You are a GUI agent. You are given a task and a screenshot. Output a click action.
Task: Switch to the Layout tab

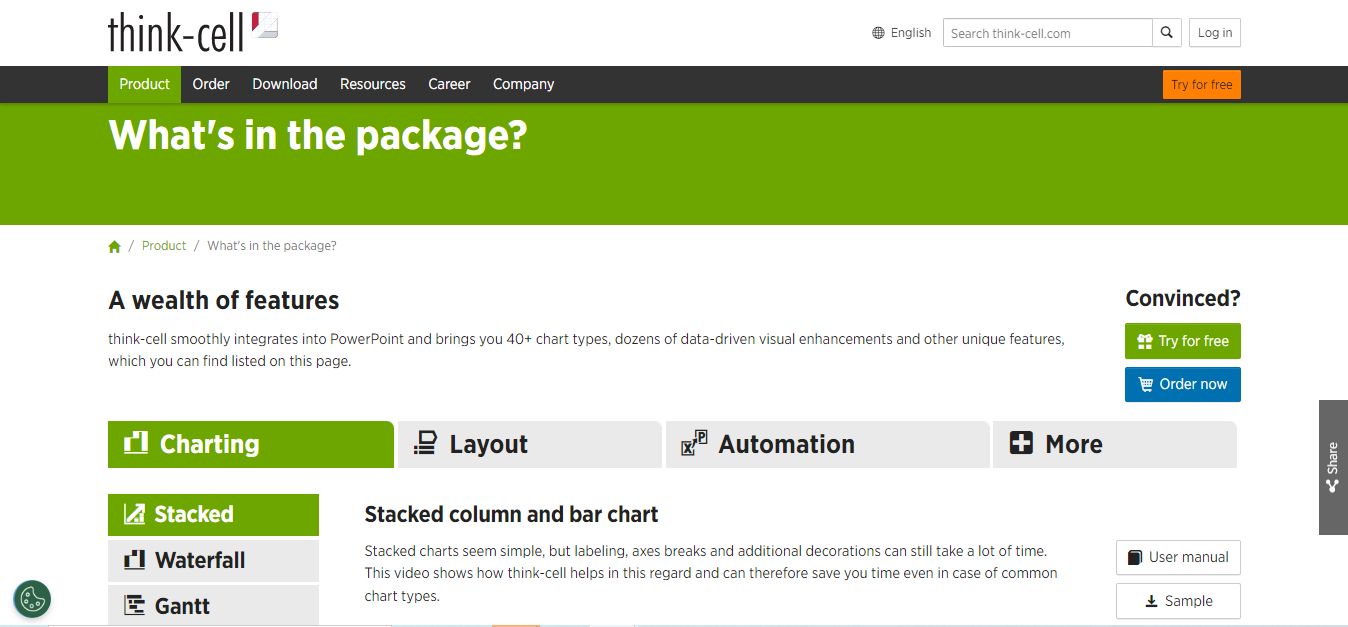529,444
